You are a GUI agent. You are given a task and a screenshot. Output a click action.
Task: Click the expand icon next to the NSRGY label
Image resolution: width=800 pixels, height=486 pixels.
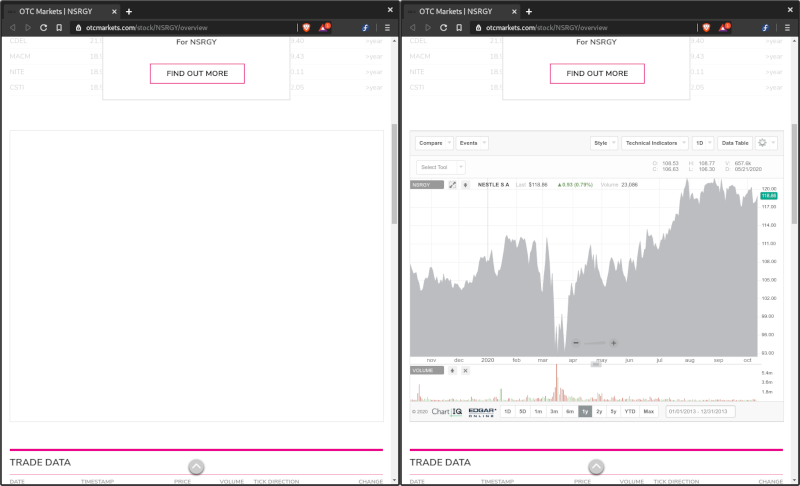click(452, 185)
